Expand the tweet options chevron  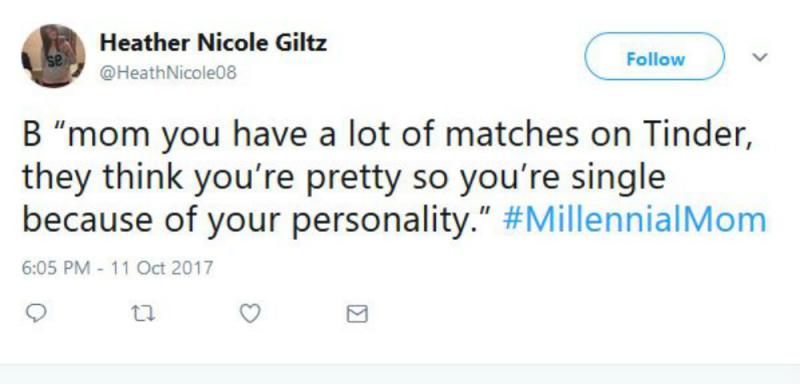pyautogui.click(x=760, y=57)
